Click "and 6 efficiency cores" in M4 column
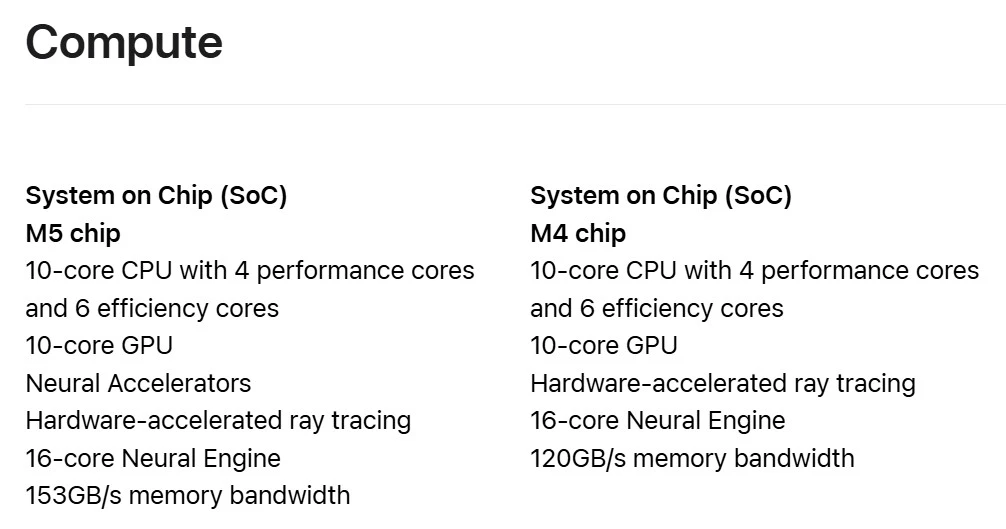The height and width of the screenshot is (529, 1006). [x=657, y=309]
